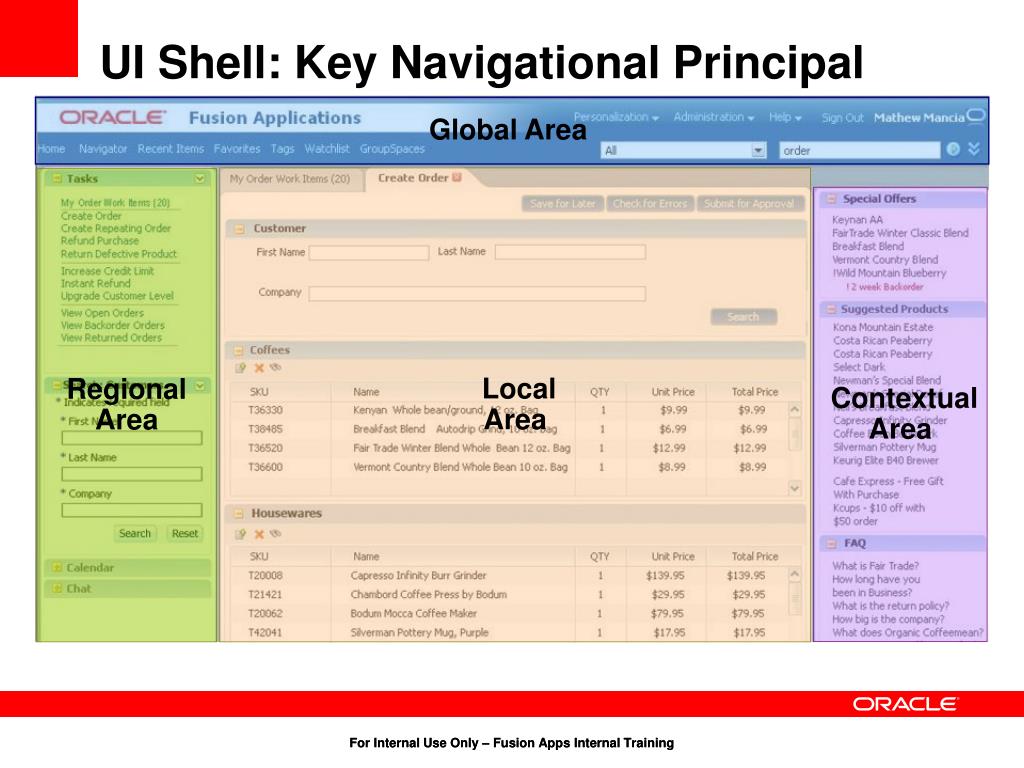Open Recent Items in the global bar
1024x768 pixels.
coord(170,149)
